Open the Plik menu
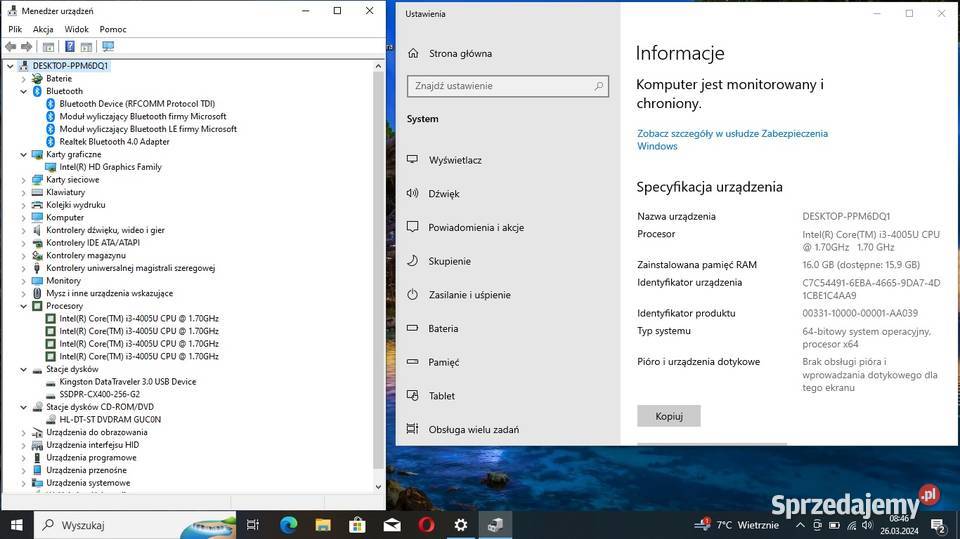960x539 pixels. pos(15,29)
